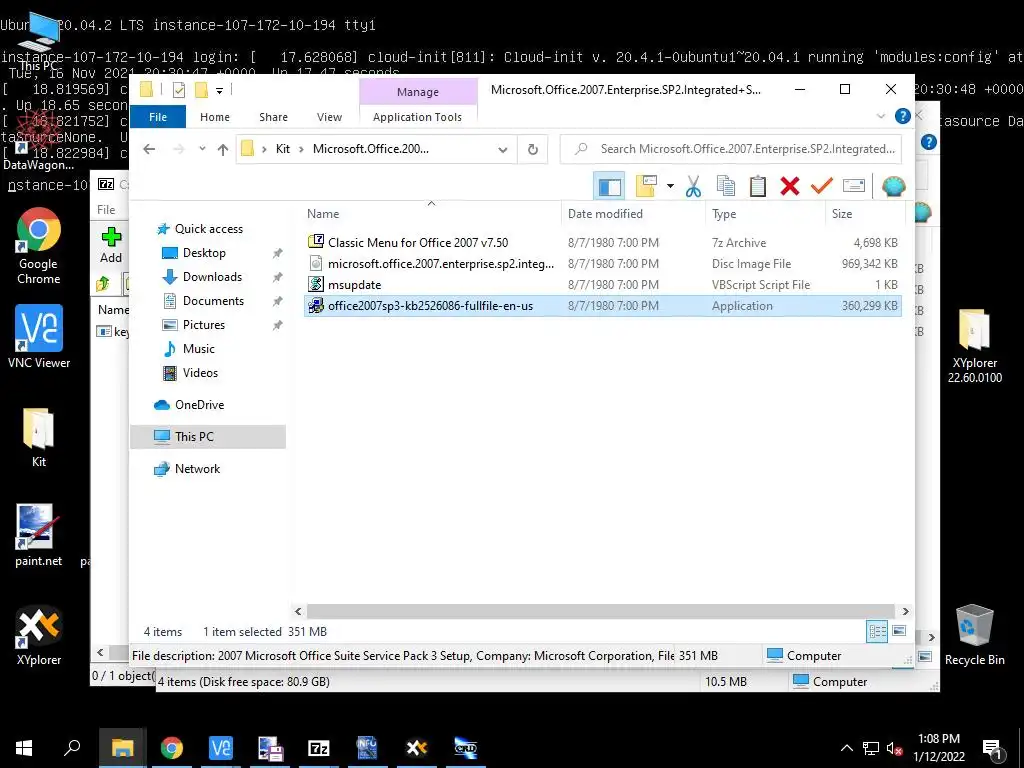Viewport: 1024px width, 768px height.
Task: Open Documents in the navigation pane
Action: tap(213, 301)
